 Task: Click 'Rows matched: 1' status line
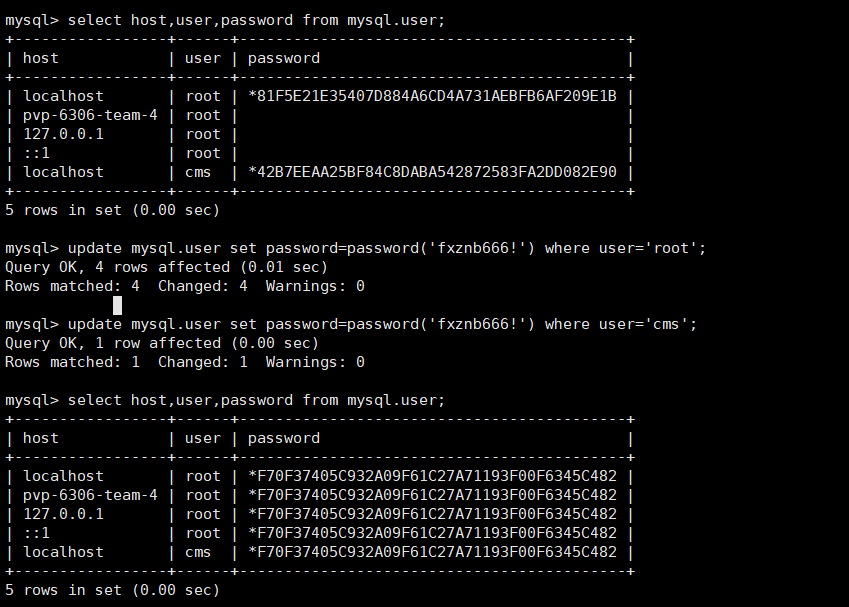pyautogui.click(x=185, y=362)
